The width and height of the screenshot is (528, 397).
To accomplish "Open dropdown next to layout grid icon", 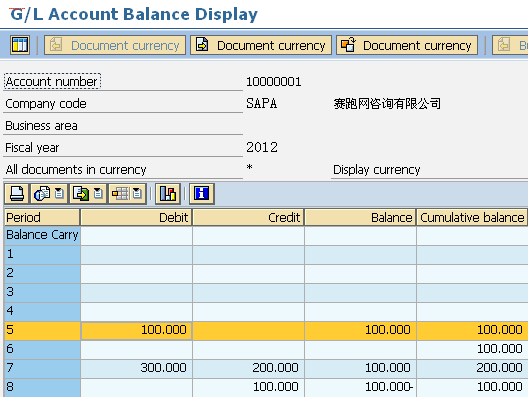I will tap(137, 194).
